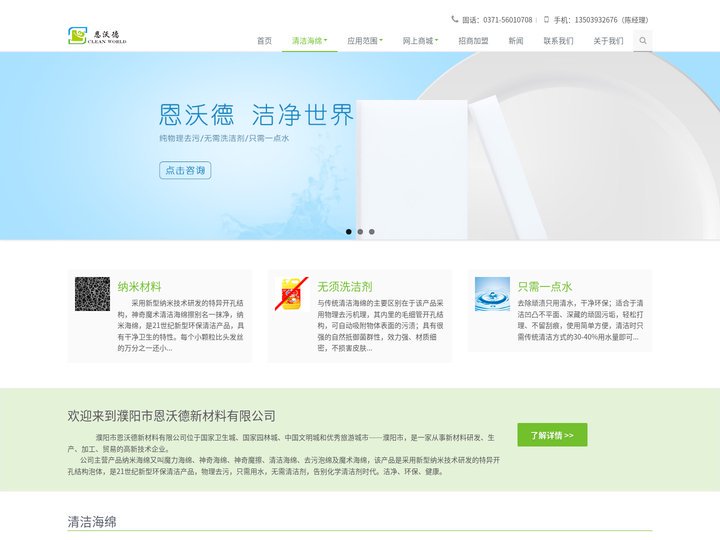
Task: Click the phone number 0371-56010708
Action: (x=507, y=20)
